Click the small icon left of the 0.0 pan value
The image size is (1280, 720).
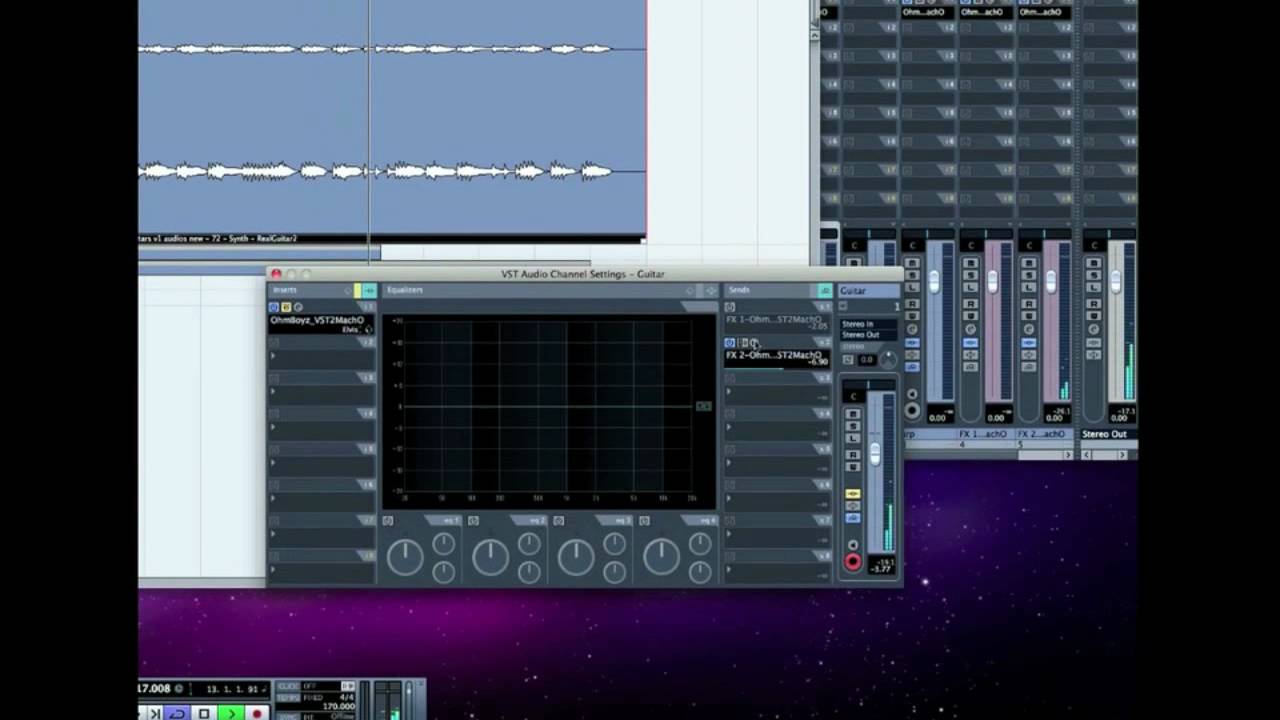(848, 360)
